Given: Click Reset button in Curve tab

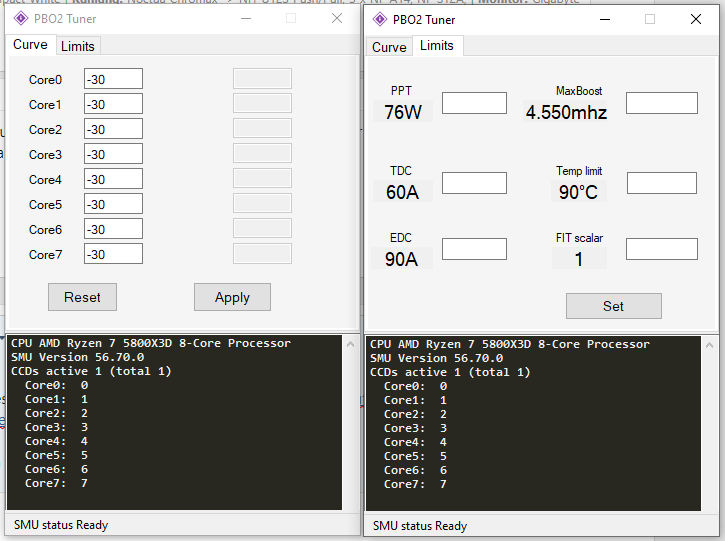Looking at the screenshot, I should point(82,297).
